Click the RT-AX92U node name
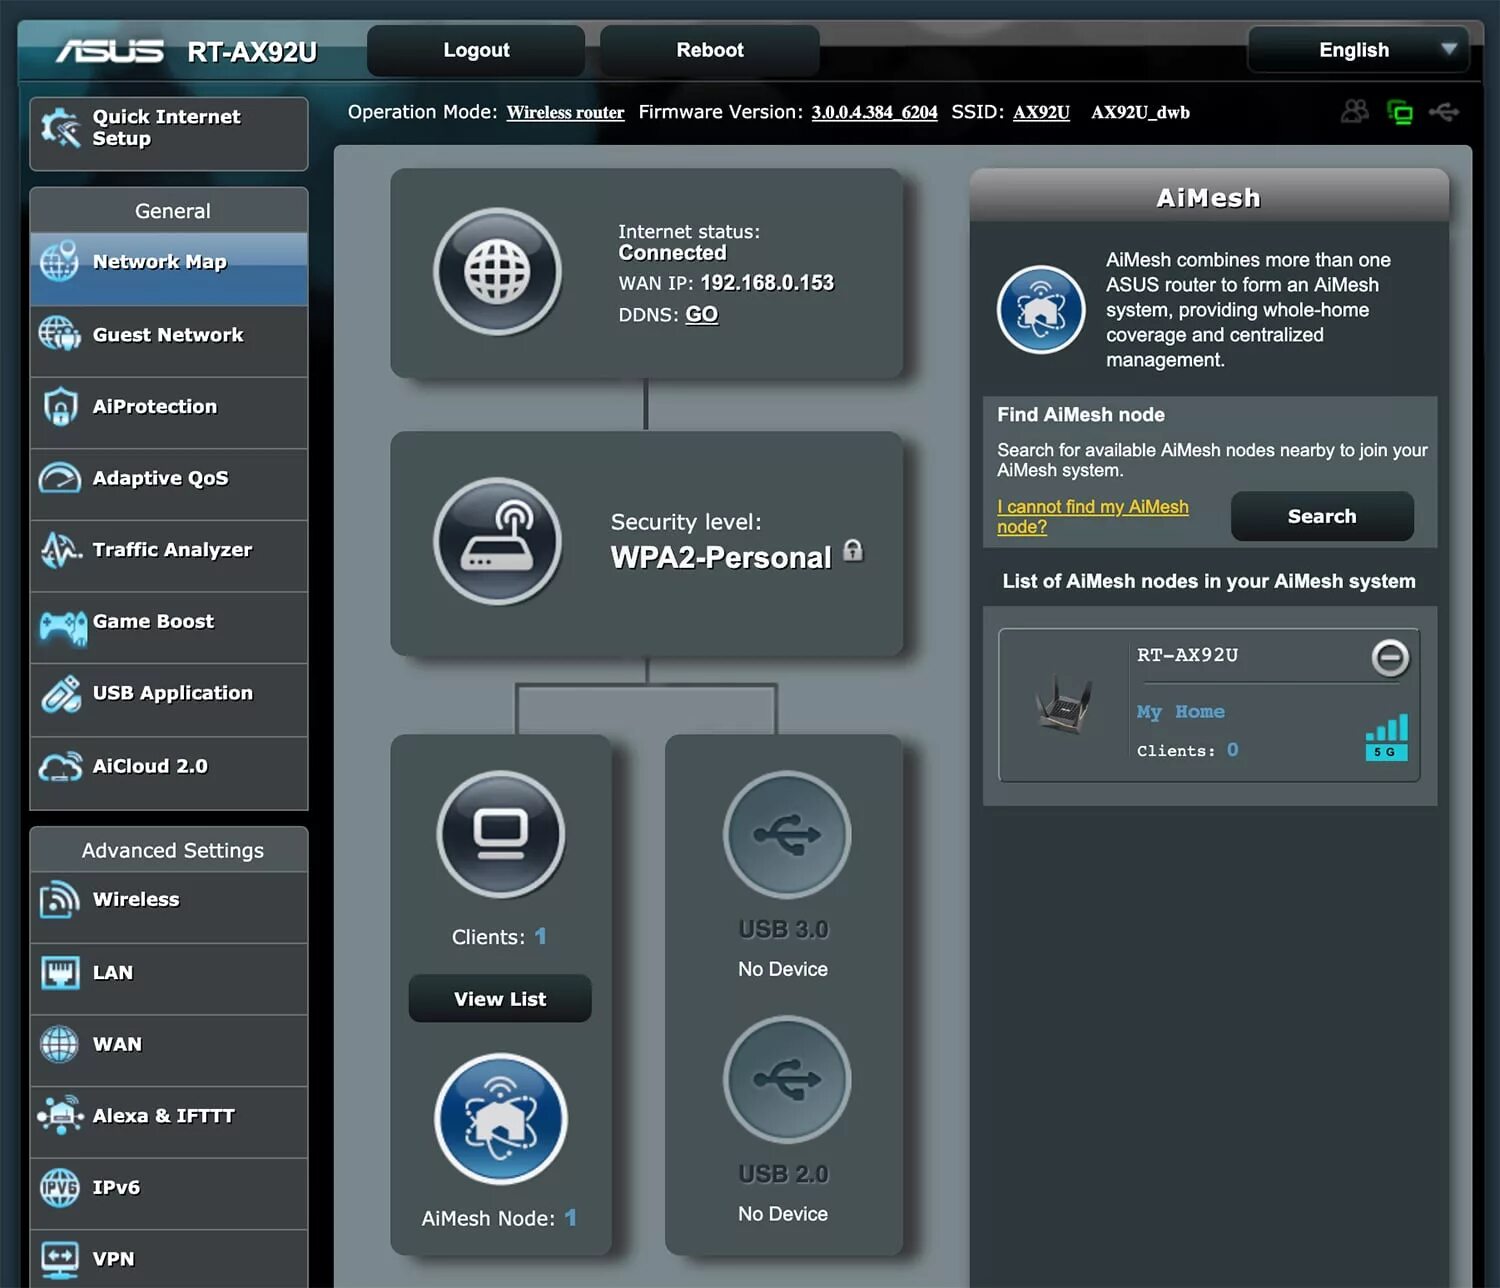 [x=1187, y=655]
